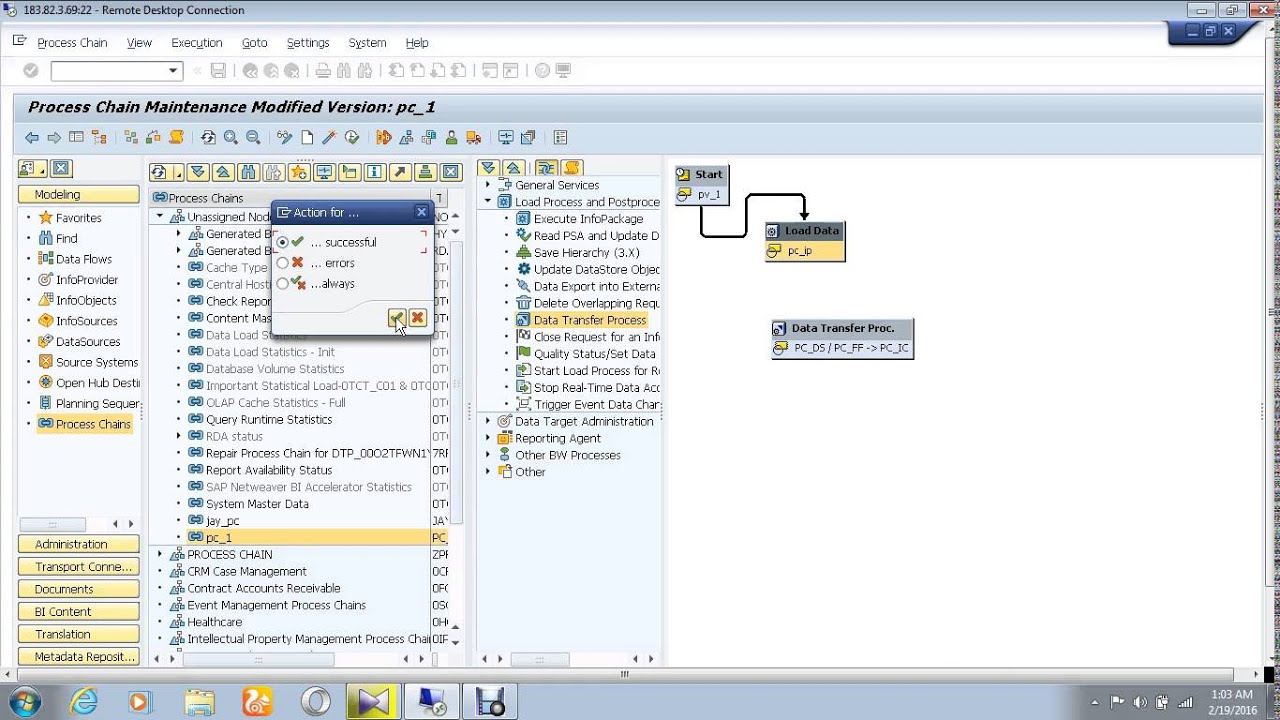Image resolution: width=1280 pixels, height=720 pixels.
Task: Open File Explorer folder from taskbar
Action: (x=199, y=702)
